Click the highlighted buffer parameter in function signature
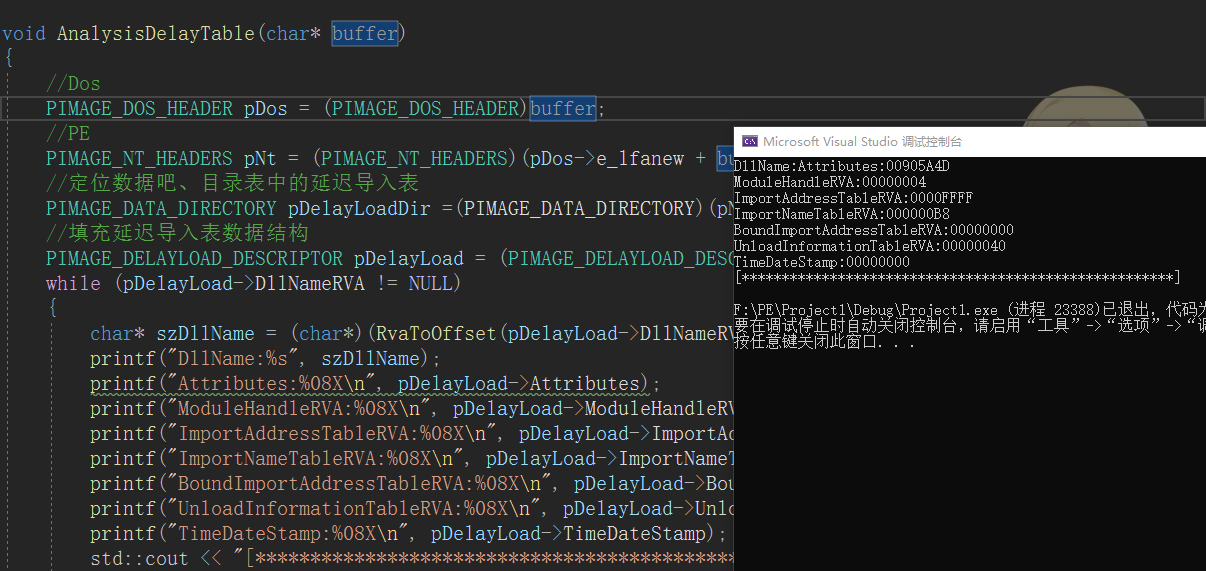Viewport: 1206px width, 571px height. pos(365,33)
